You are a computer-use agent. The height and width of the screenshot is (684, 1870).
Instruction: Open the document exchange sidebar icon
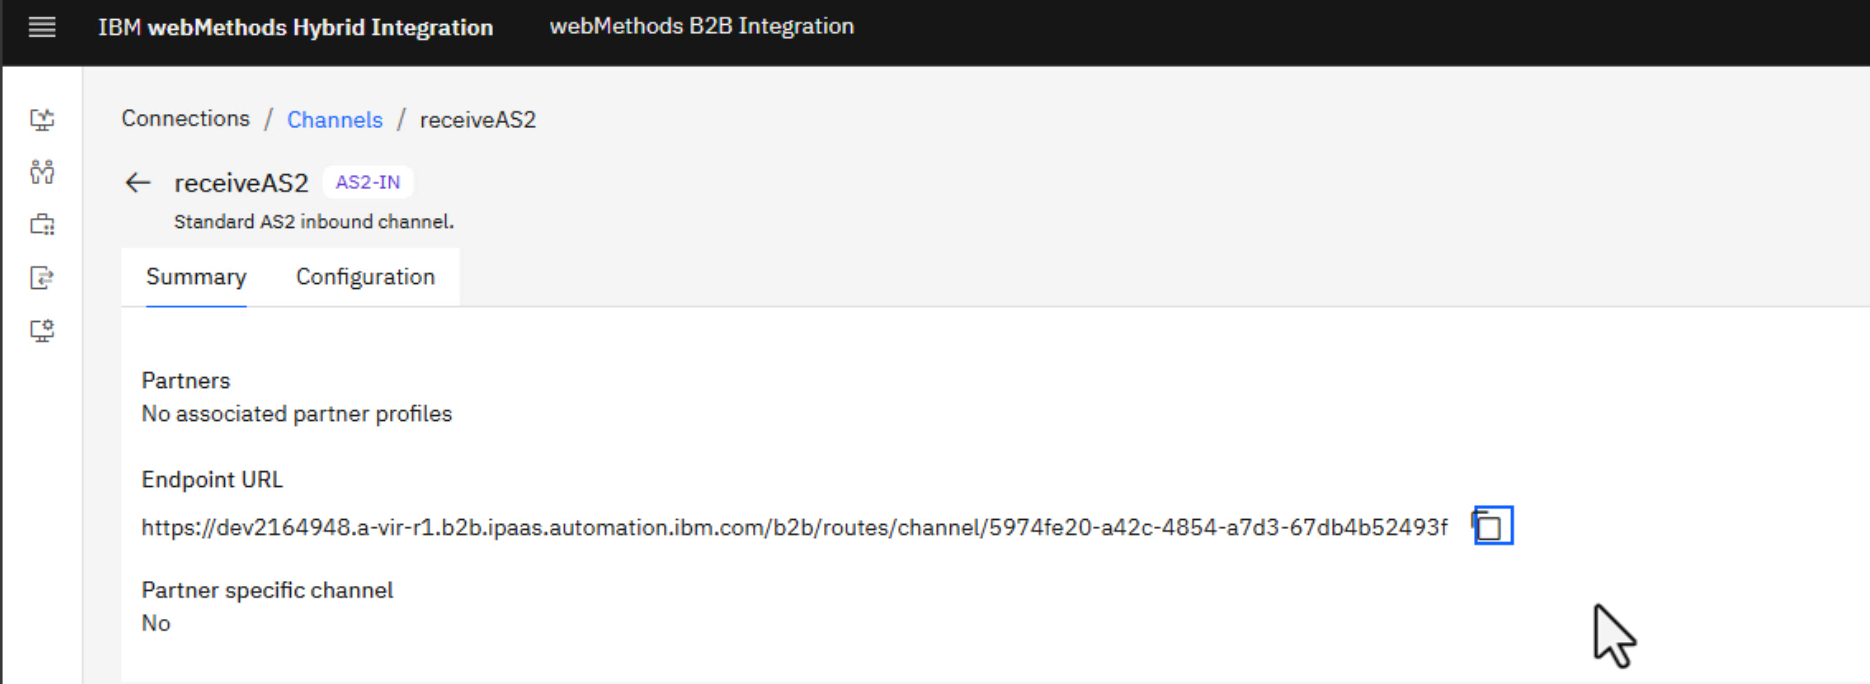[42, 278]
